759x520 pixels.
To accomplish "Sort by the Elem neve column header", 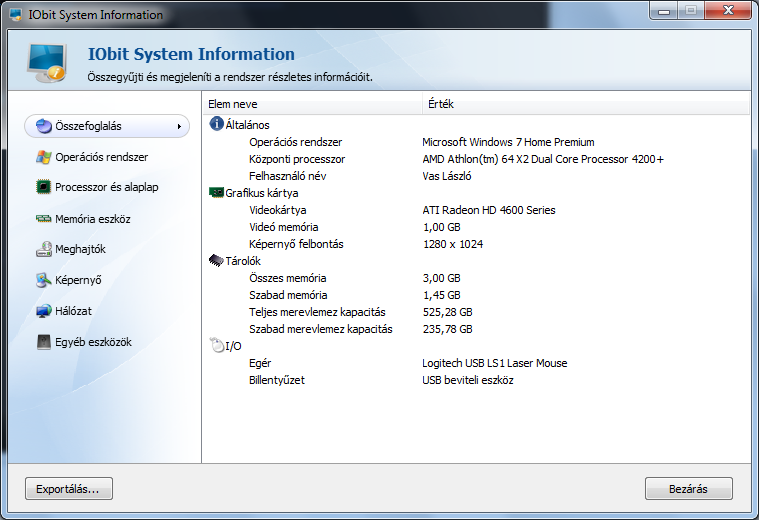I will [313, 104].
